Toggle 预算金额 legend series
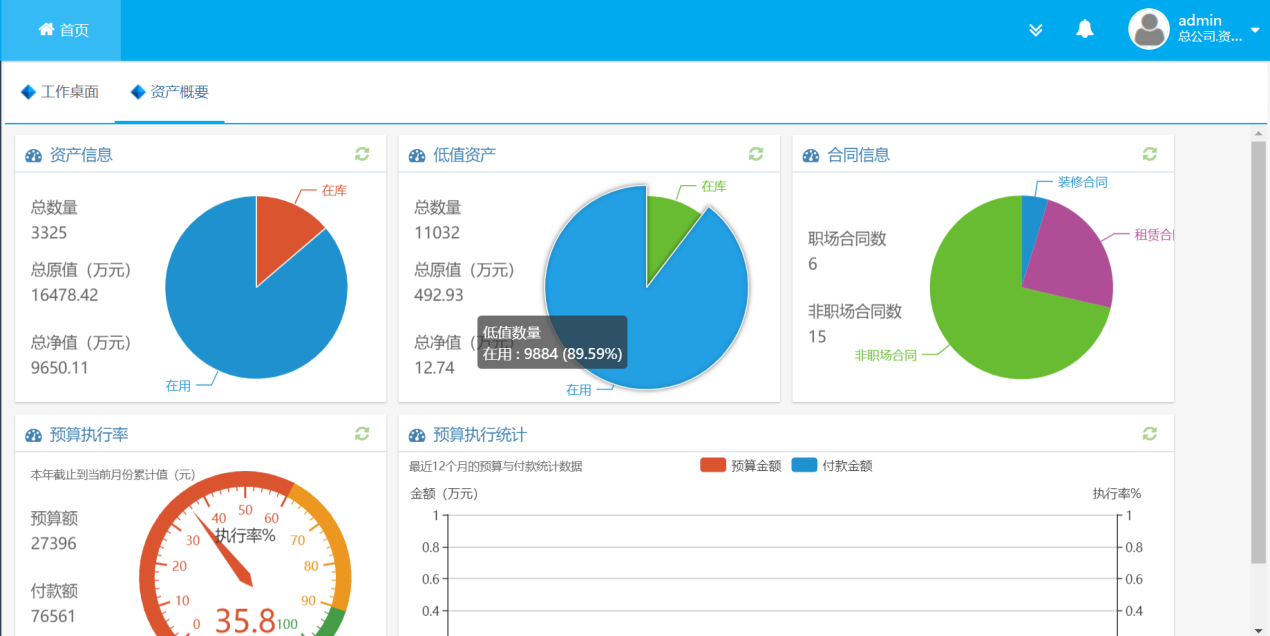This screenshot has width=1270, height=636. (741, 465)
